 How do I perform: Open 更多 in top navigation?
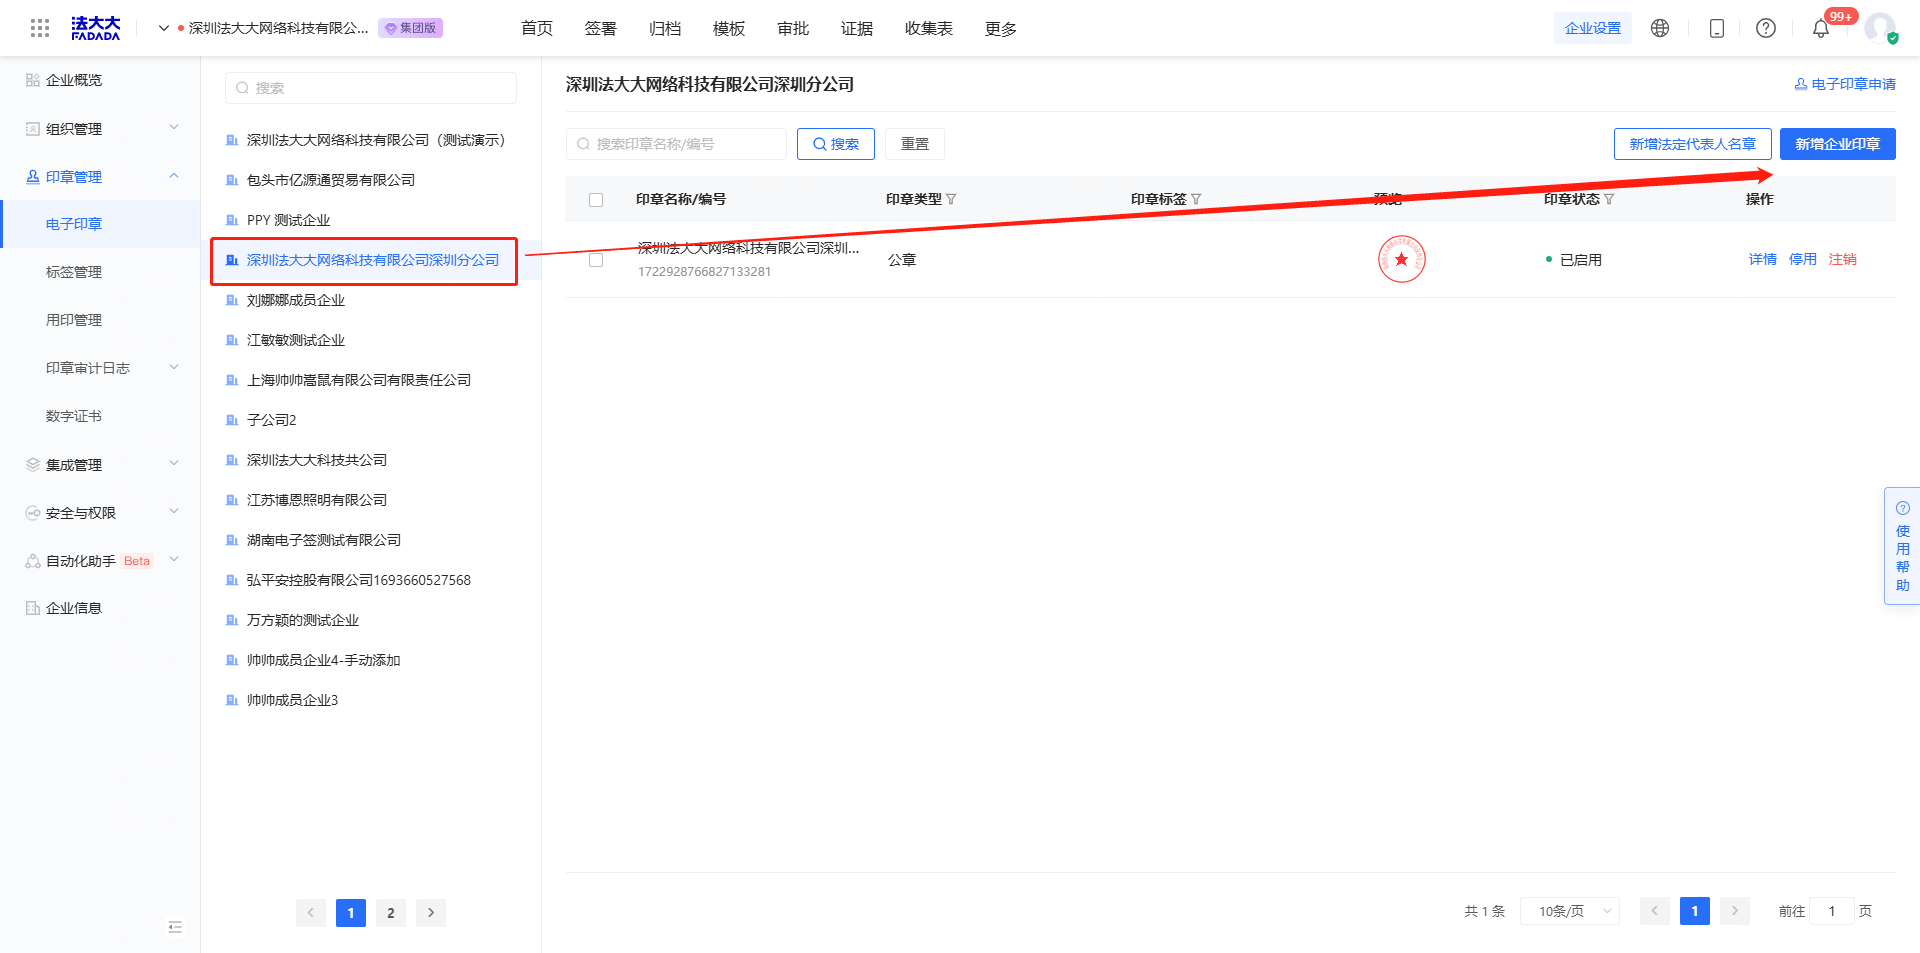pyautogui.click(x=1001, y=28)
